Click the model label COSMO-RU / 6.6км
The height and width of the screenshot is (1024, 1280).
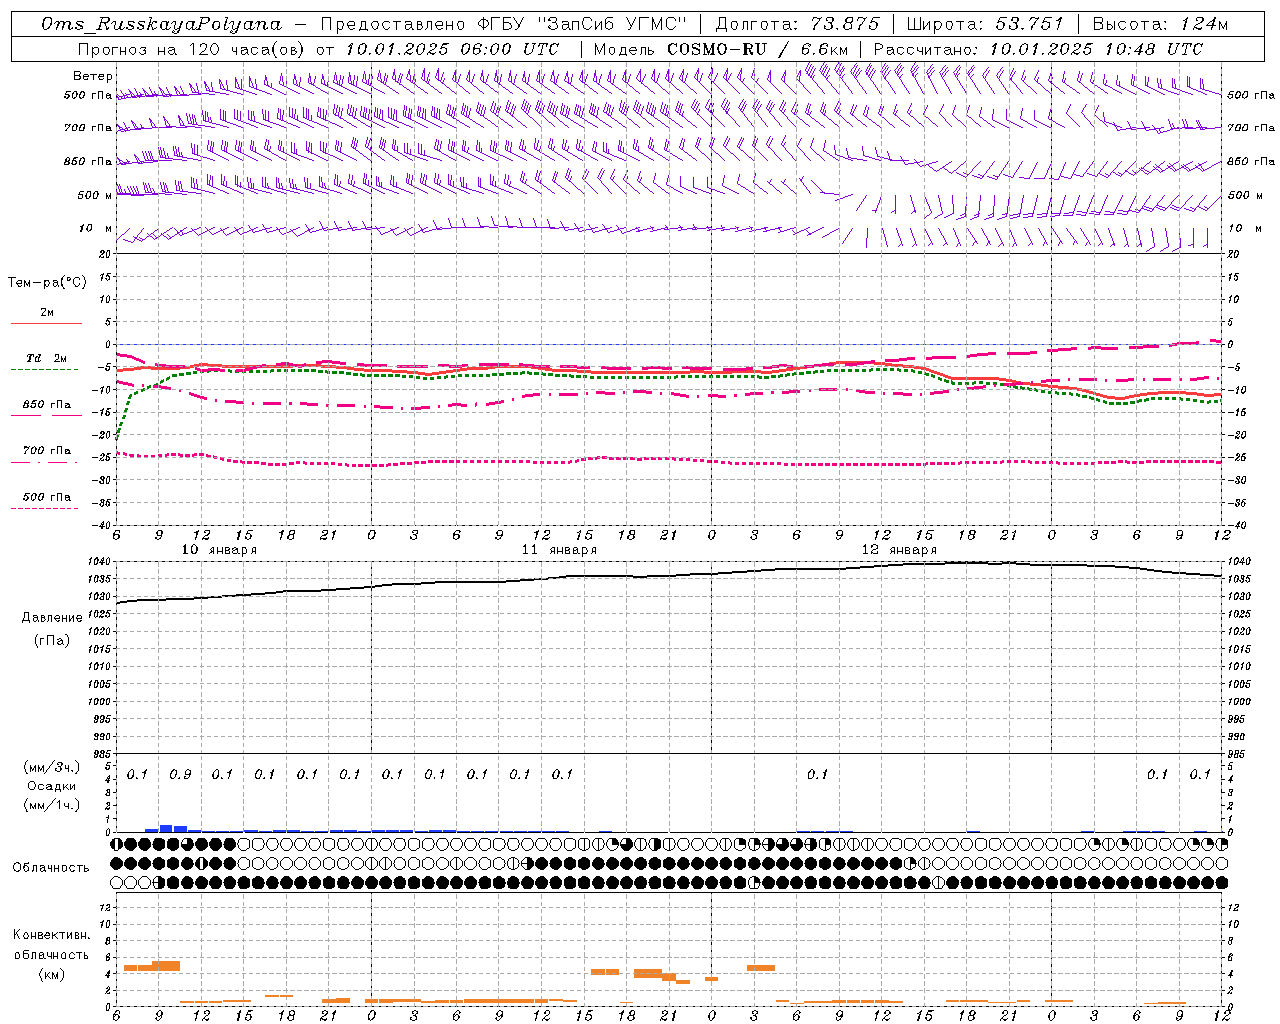pyautogui.click(x=758, y=49)
